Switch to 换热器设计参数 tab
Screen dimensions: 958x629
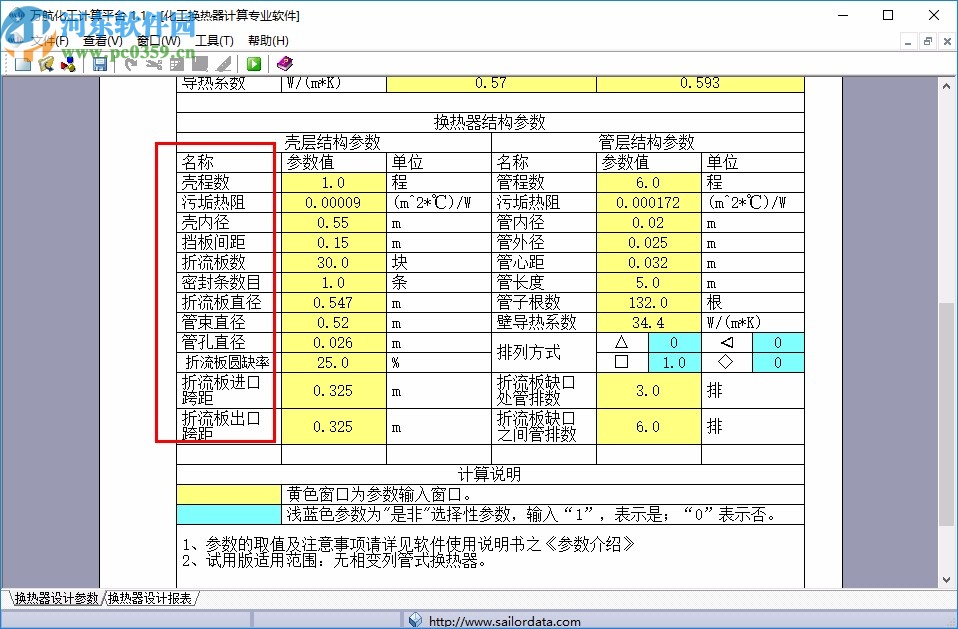click(56, 598)
